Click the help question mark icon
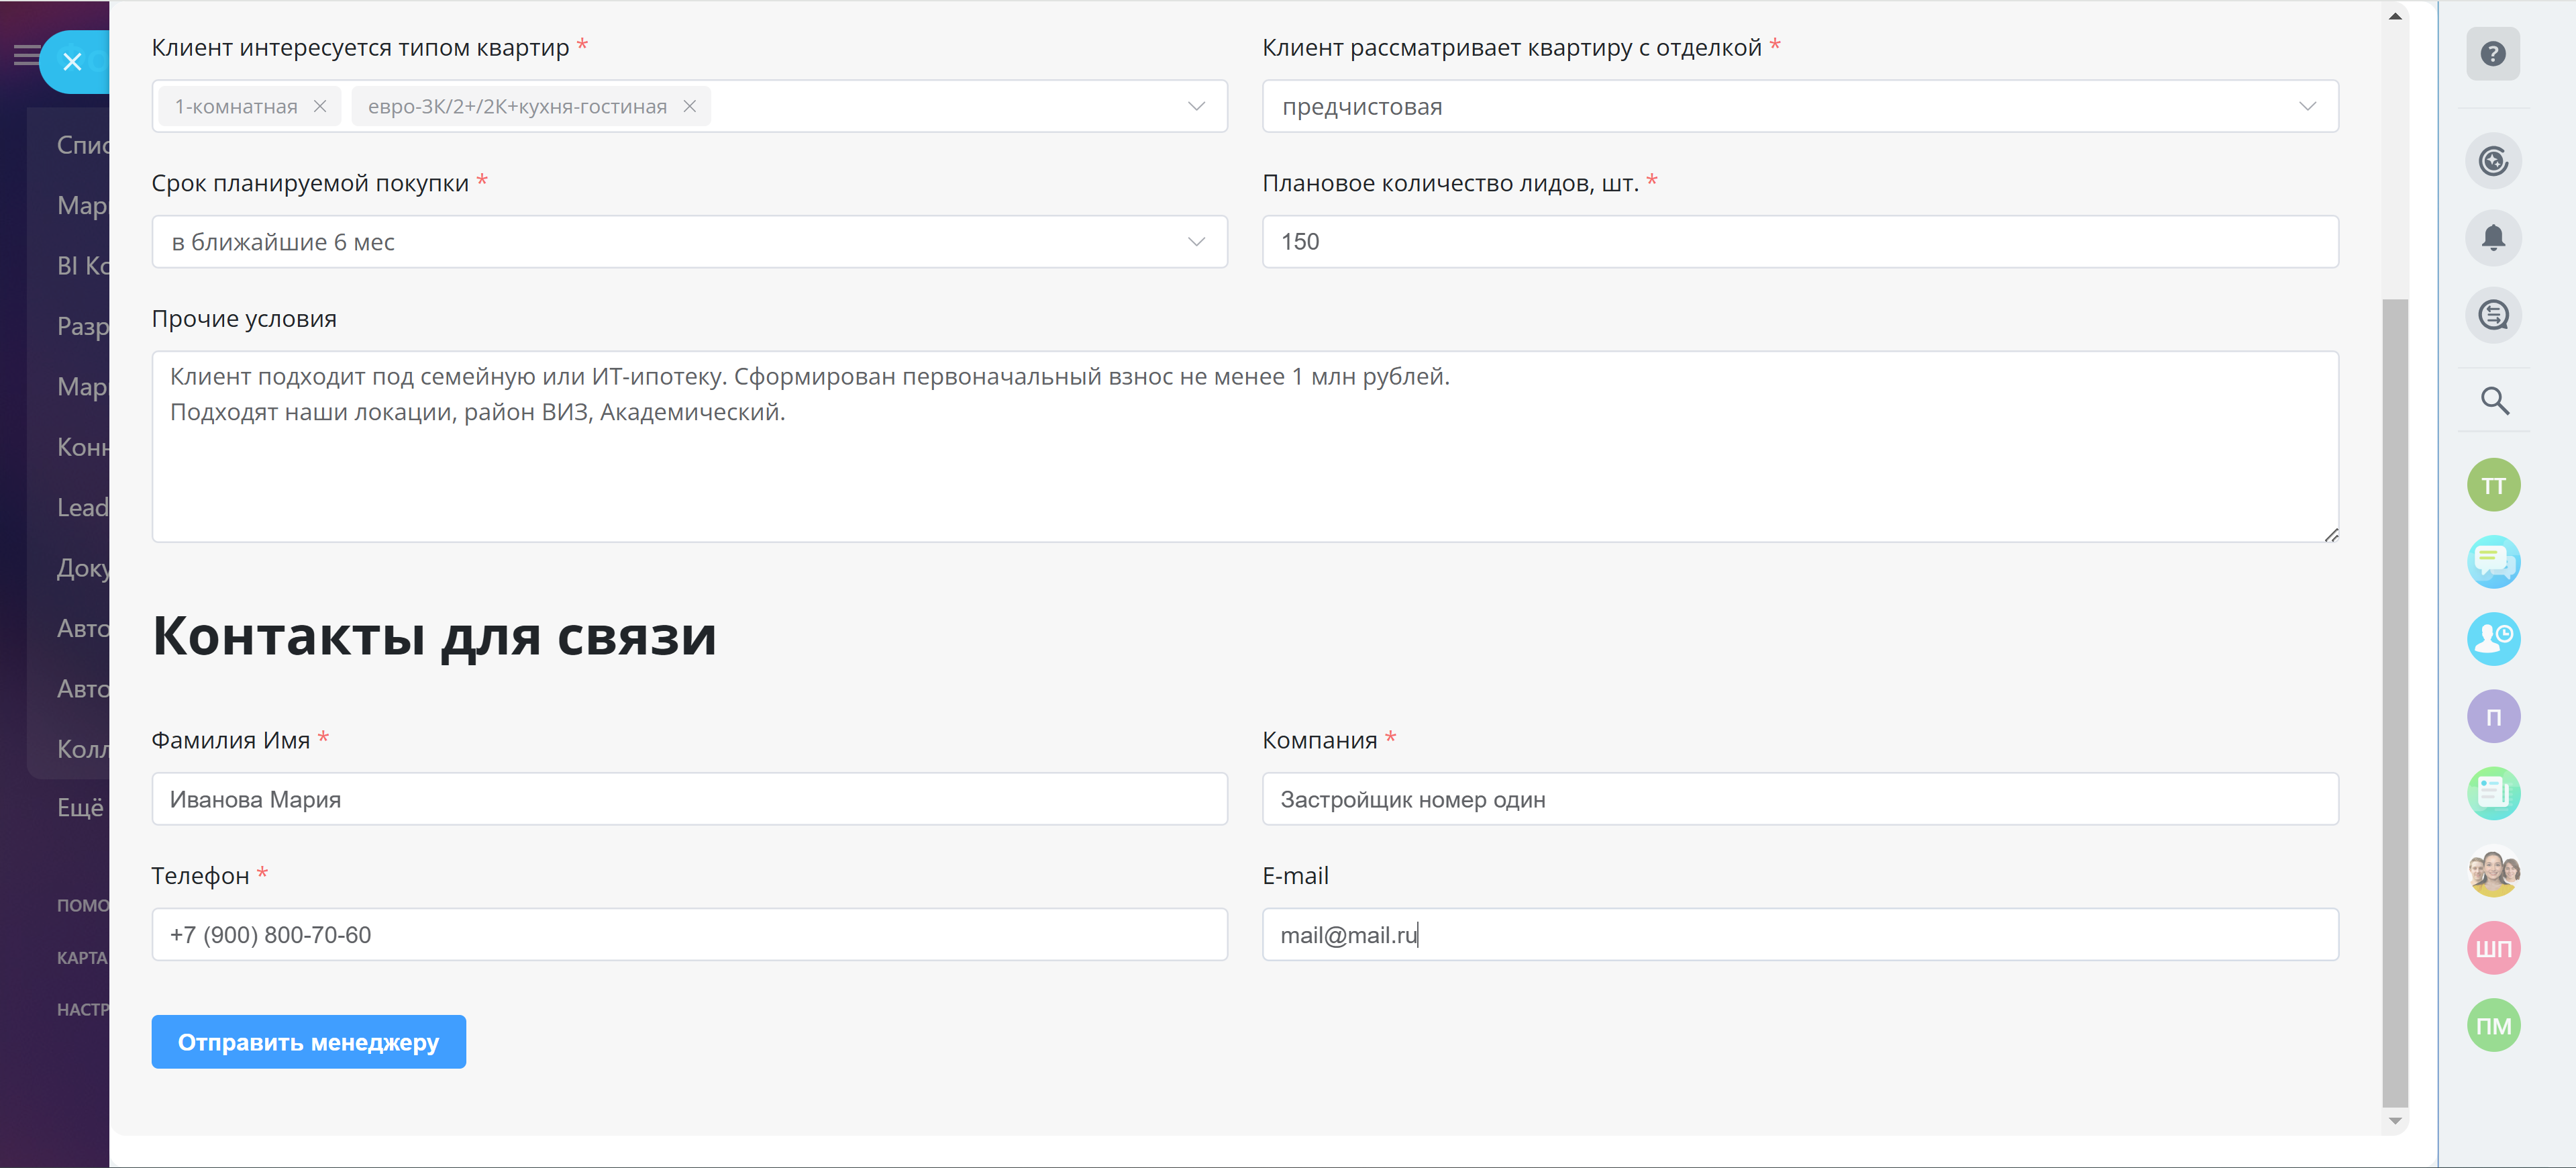The image size is (2576, 1168). pos(2493,54)
